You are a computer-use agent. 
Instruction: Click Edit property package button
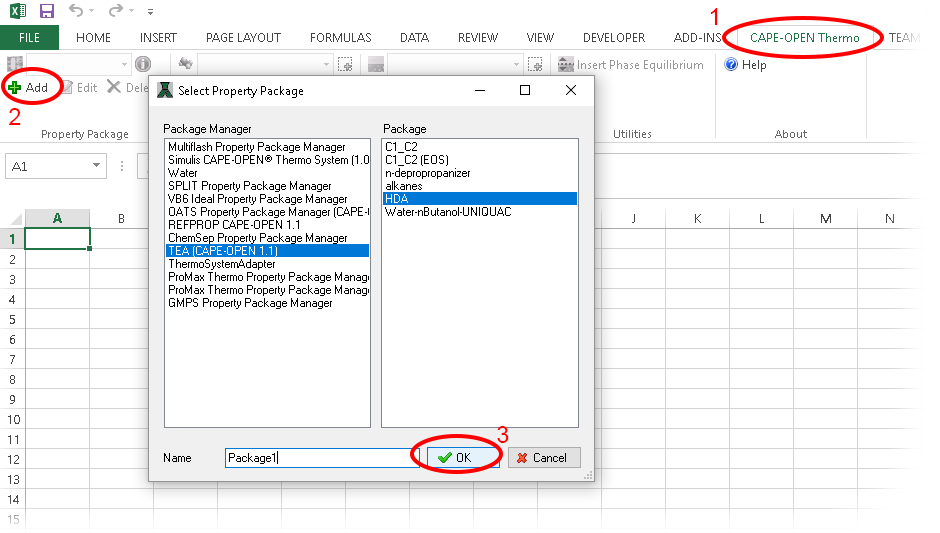(80, 88)
